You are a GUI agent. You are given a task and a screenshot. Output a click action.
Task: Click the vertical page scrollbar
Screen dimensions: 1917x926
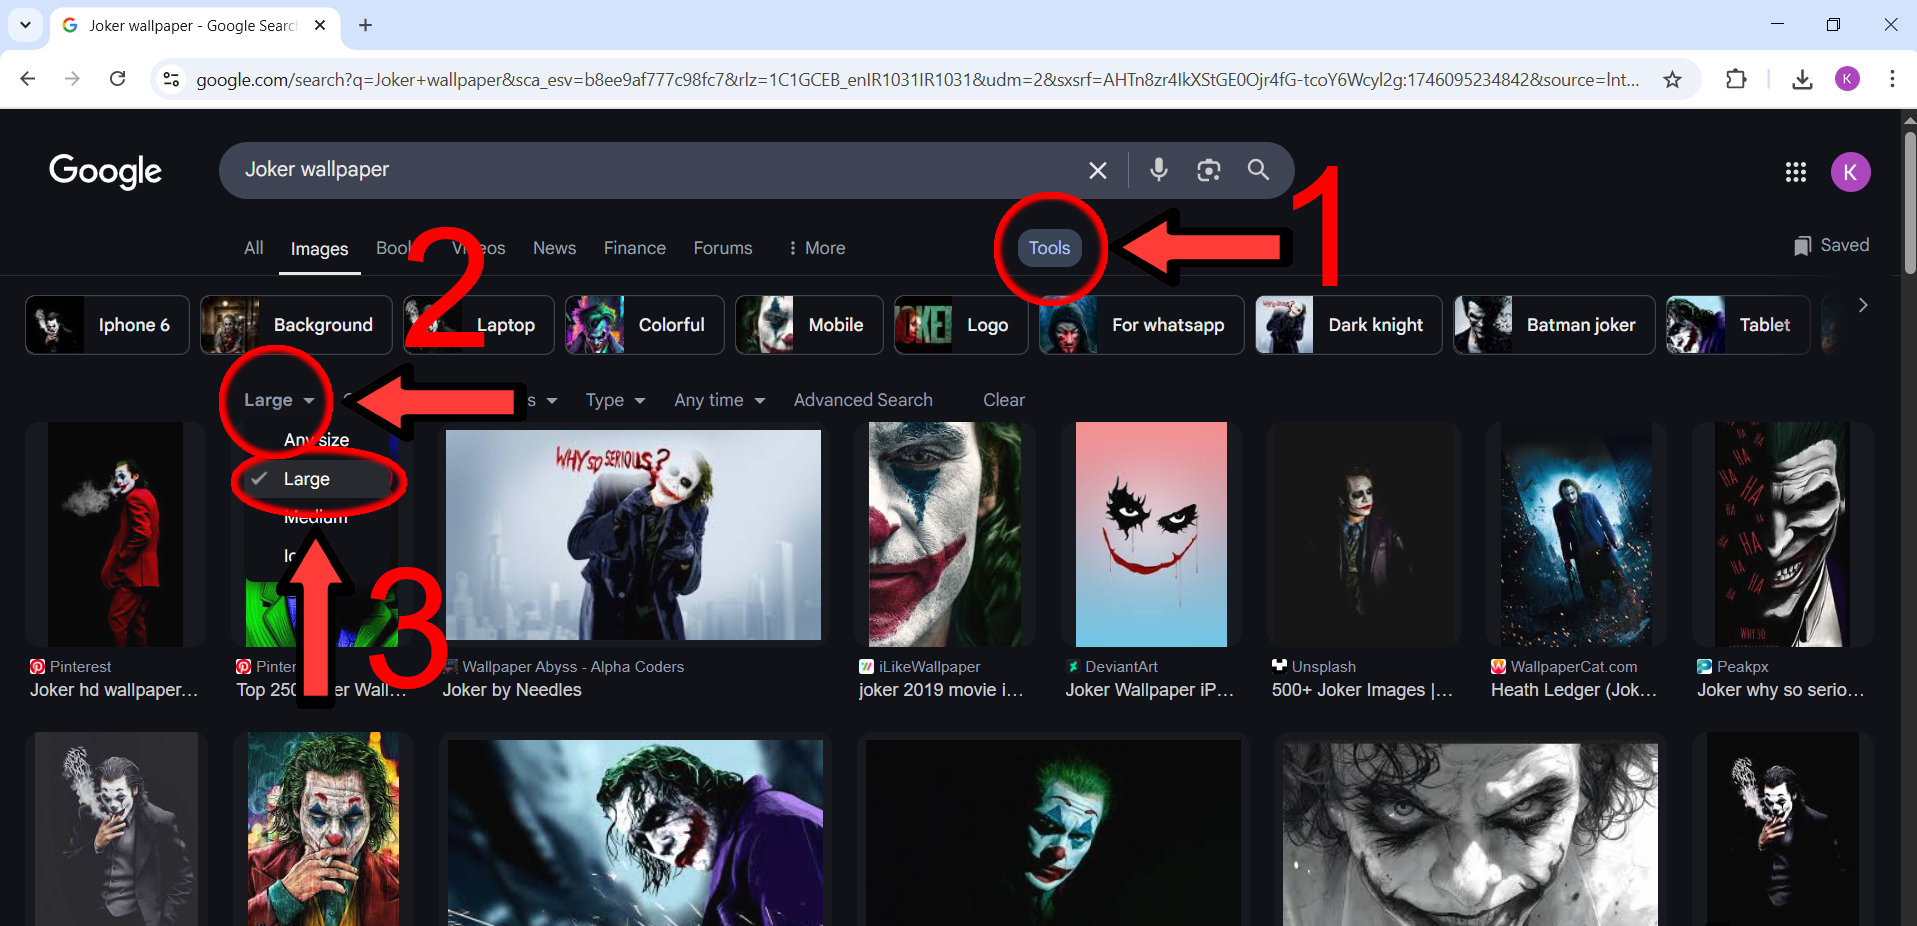pyautogui.click(x=1909, y=200)
